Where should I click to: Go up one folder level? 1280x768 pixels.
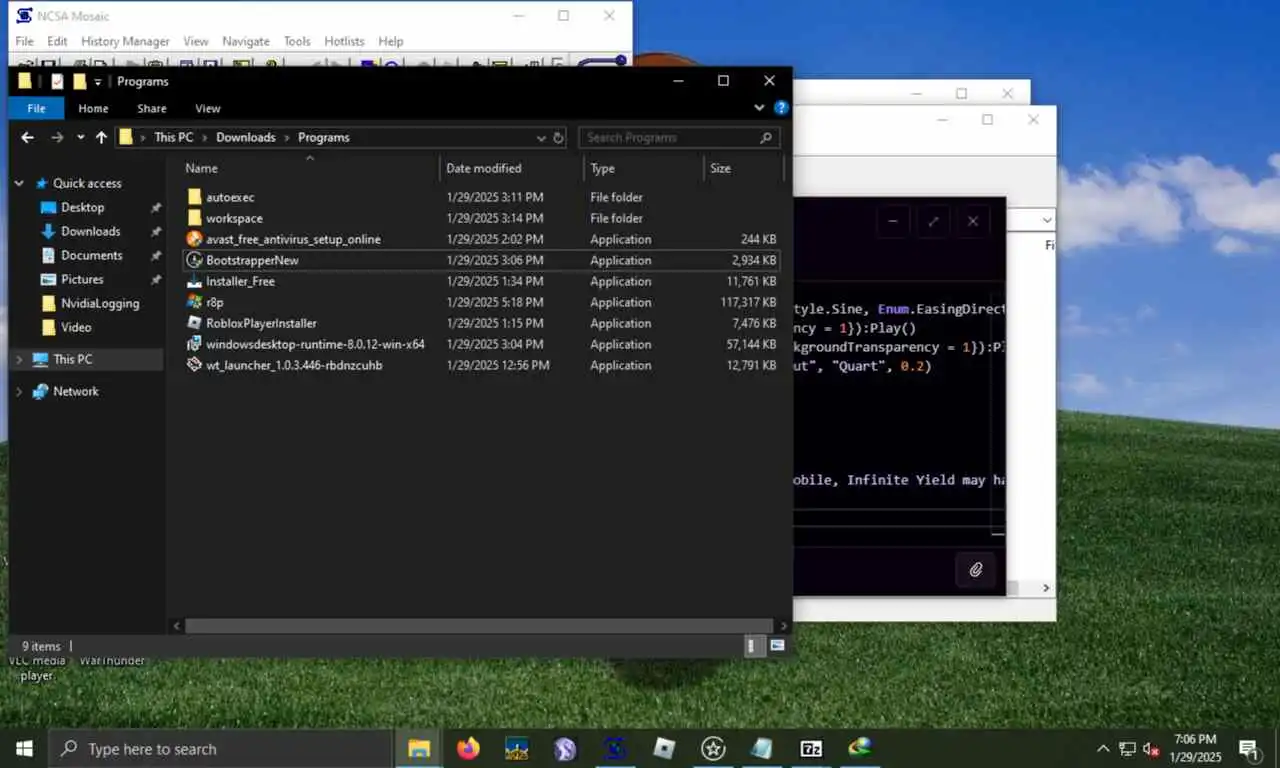coord(101,138)
